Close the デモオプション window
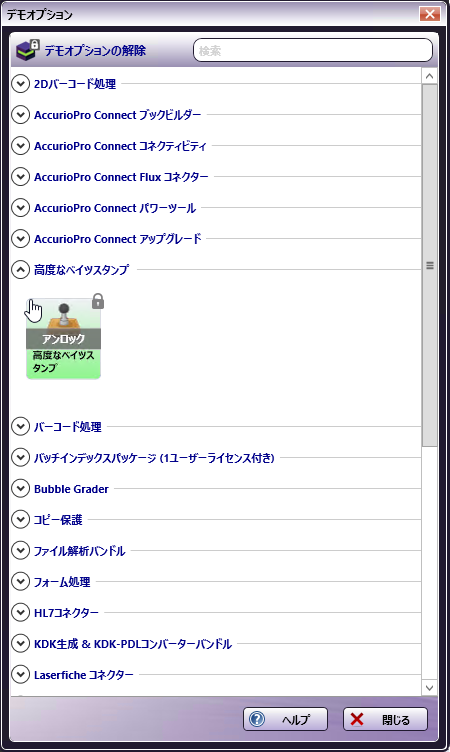Image resolution: width=450 pixels, height=752 pixels. 429,14
